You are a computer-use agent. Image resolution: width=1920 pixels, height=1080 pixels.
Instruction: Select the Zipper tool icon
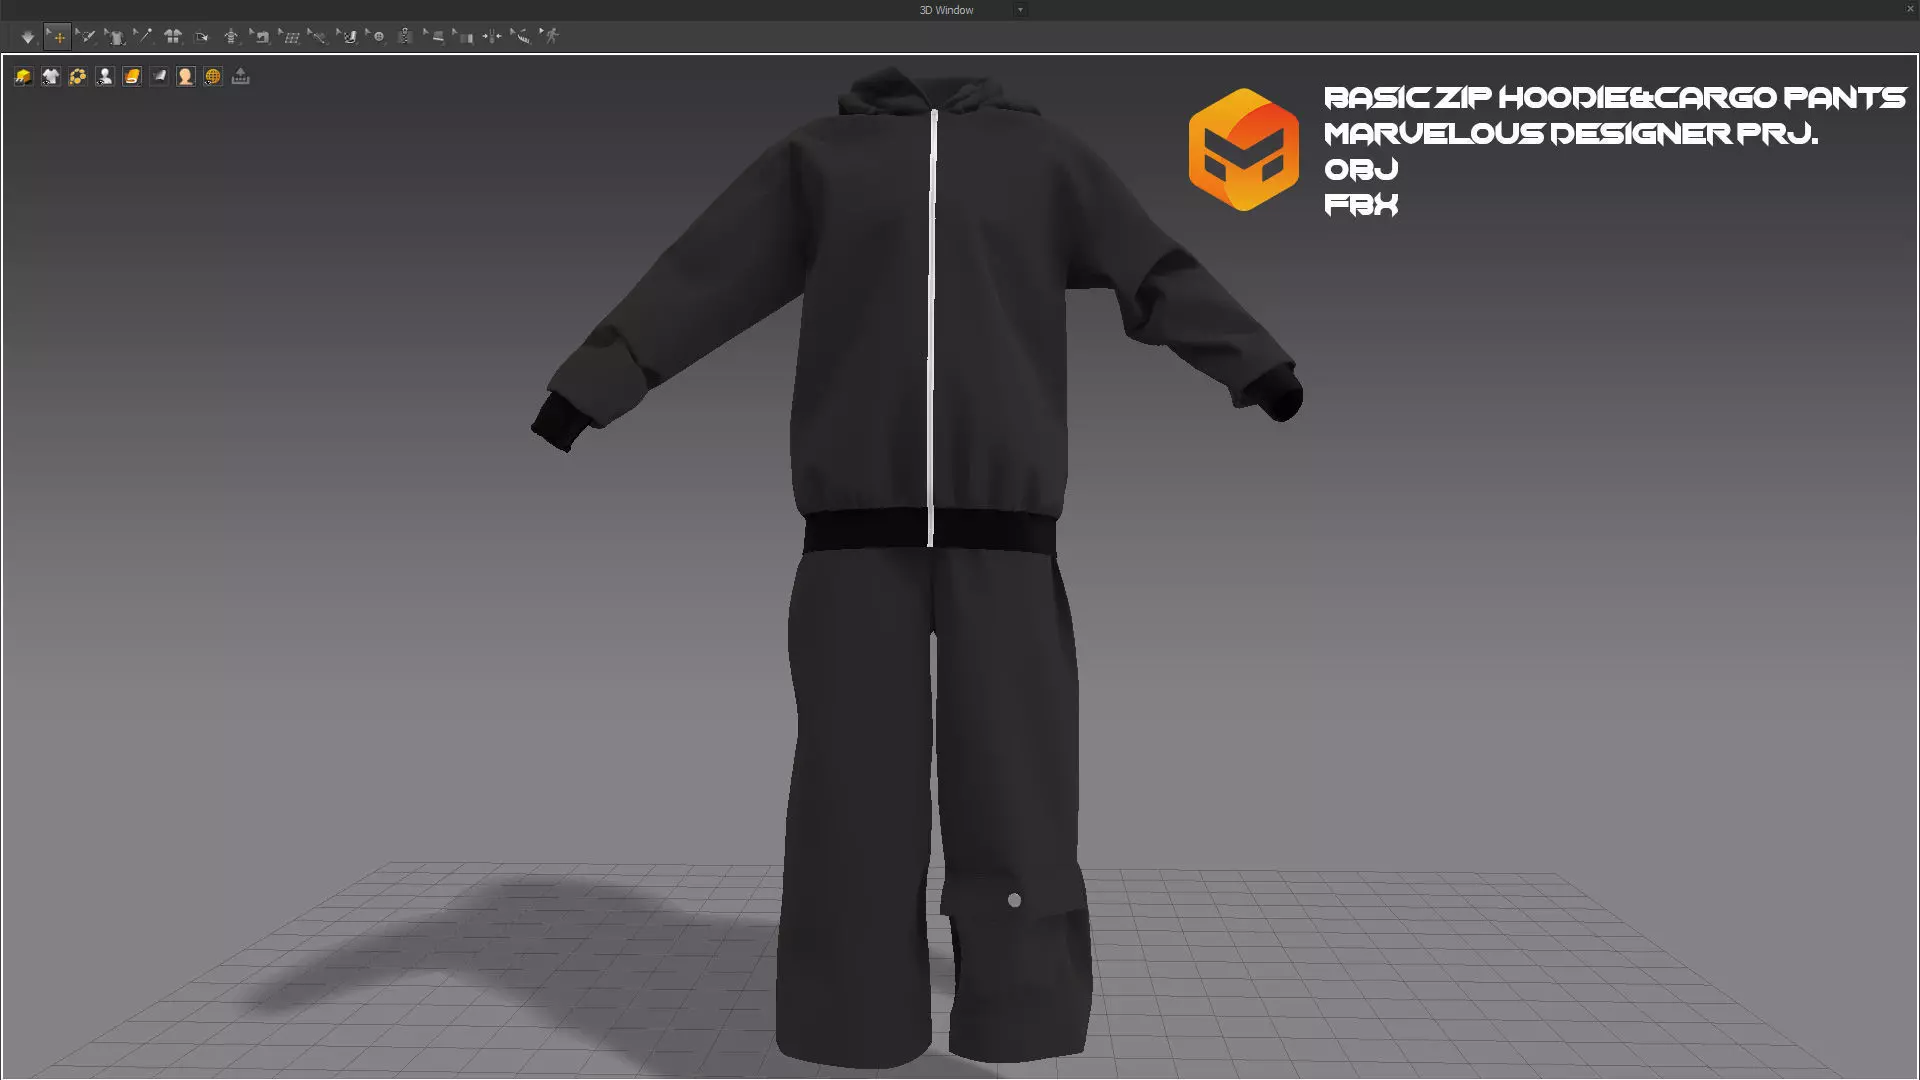point(405,36)
